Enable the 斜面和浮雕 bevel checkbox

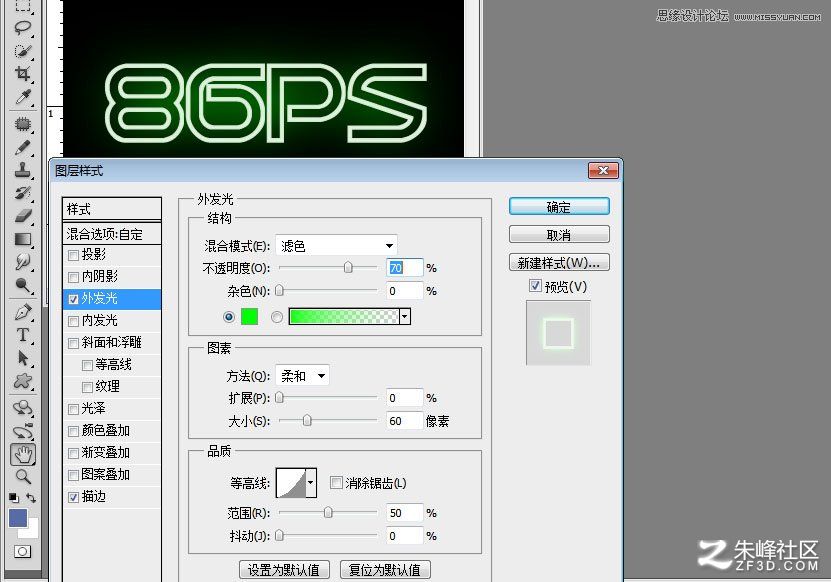coord(74,343)
